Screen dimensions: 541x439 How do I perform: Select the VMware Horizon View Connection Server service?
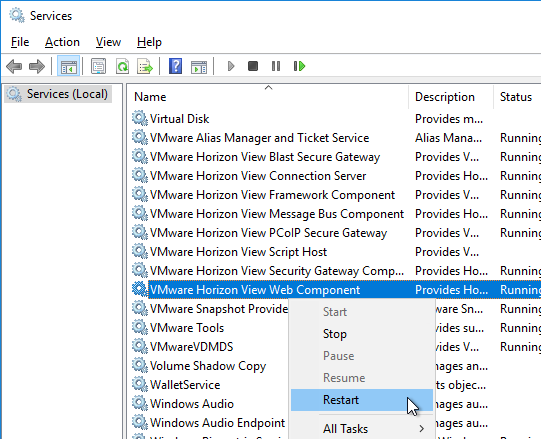click(x=258, y=176)
